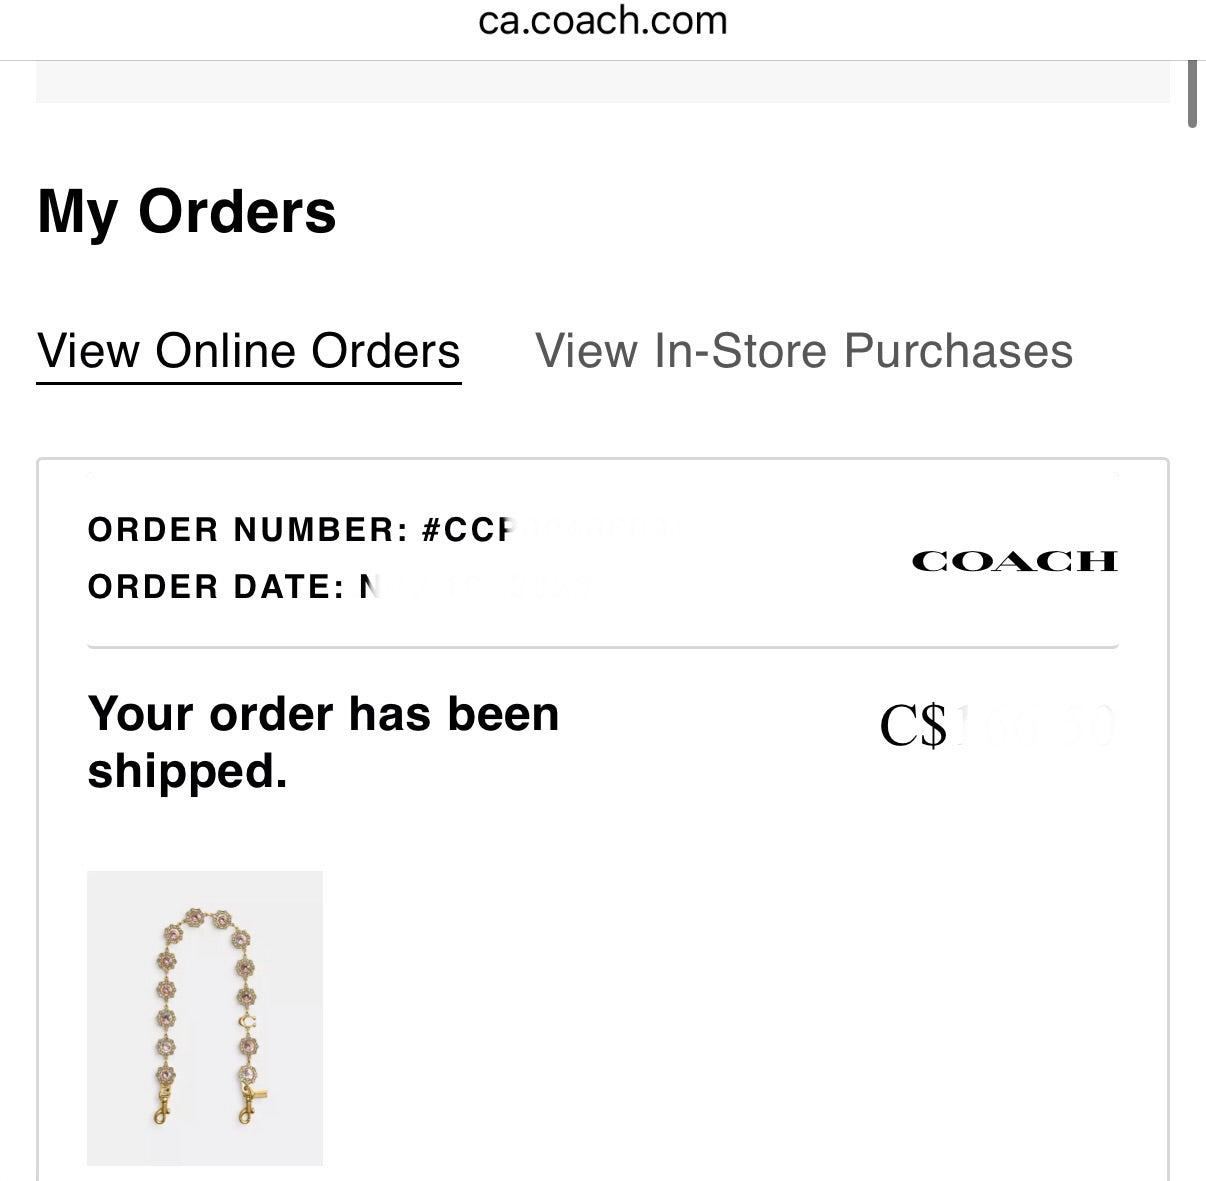1206x1181 pixels.
Task: Click the Your order has been shipped status
Action: tap(324, 740)
